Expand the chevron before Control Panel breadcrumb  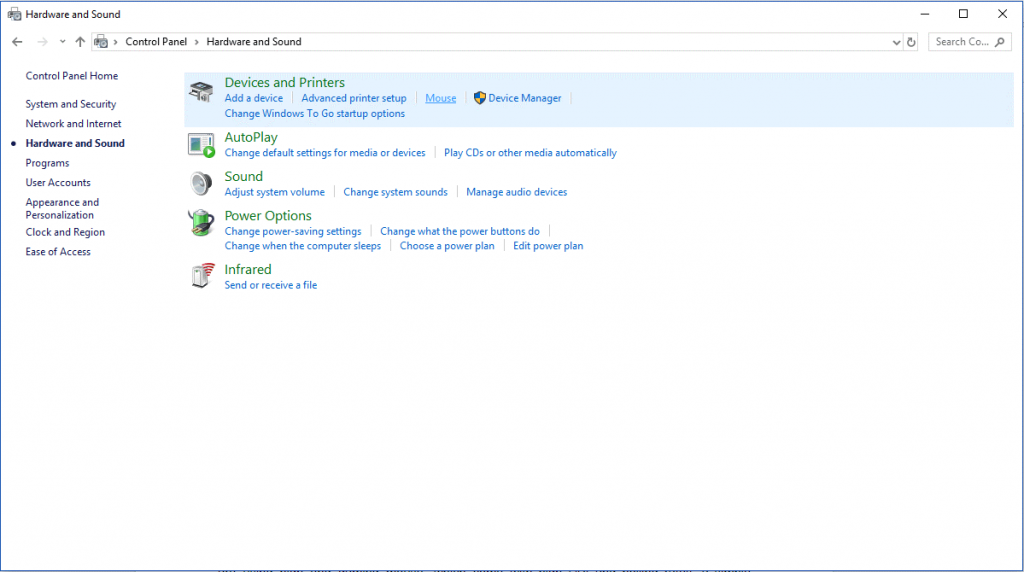(x=116, y=42)
